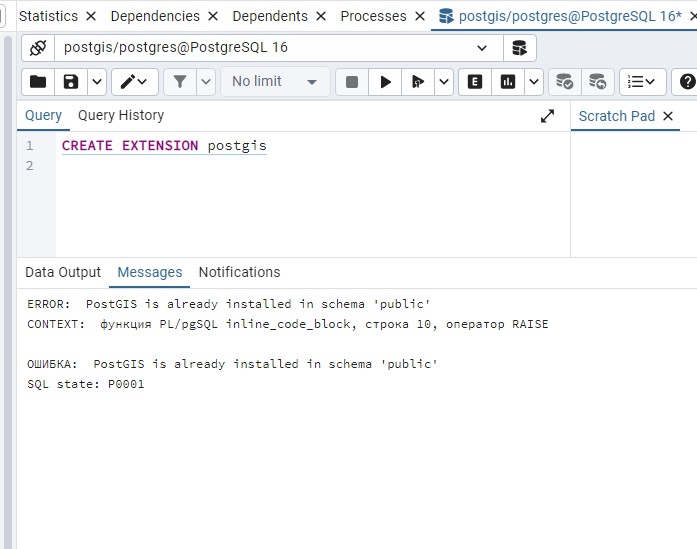
Task: Close the Statistics tab
Action: click(x=91, y=16)
